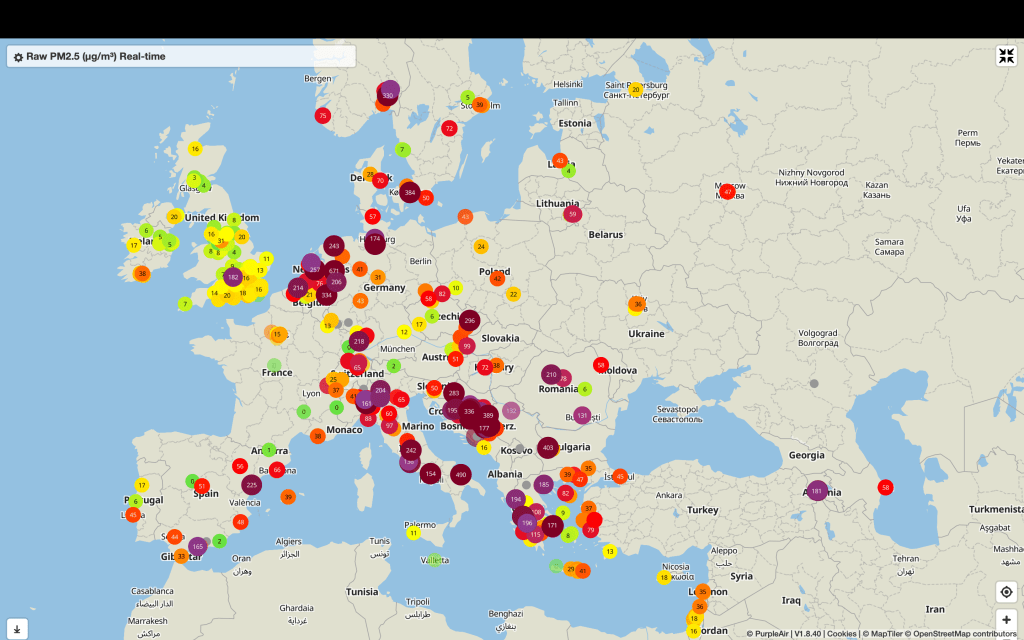Click the yellow 16 sensor in northern Scotland
The width and height of the screenshot is (1024, 640).
click(x=195, y=149)
